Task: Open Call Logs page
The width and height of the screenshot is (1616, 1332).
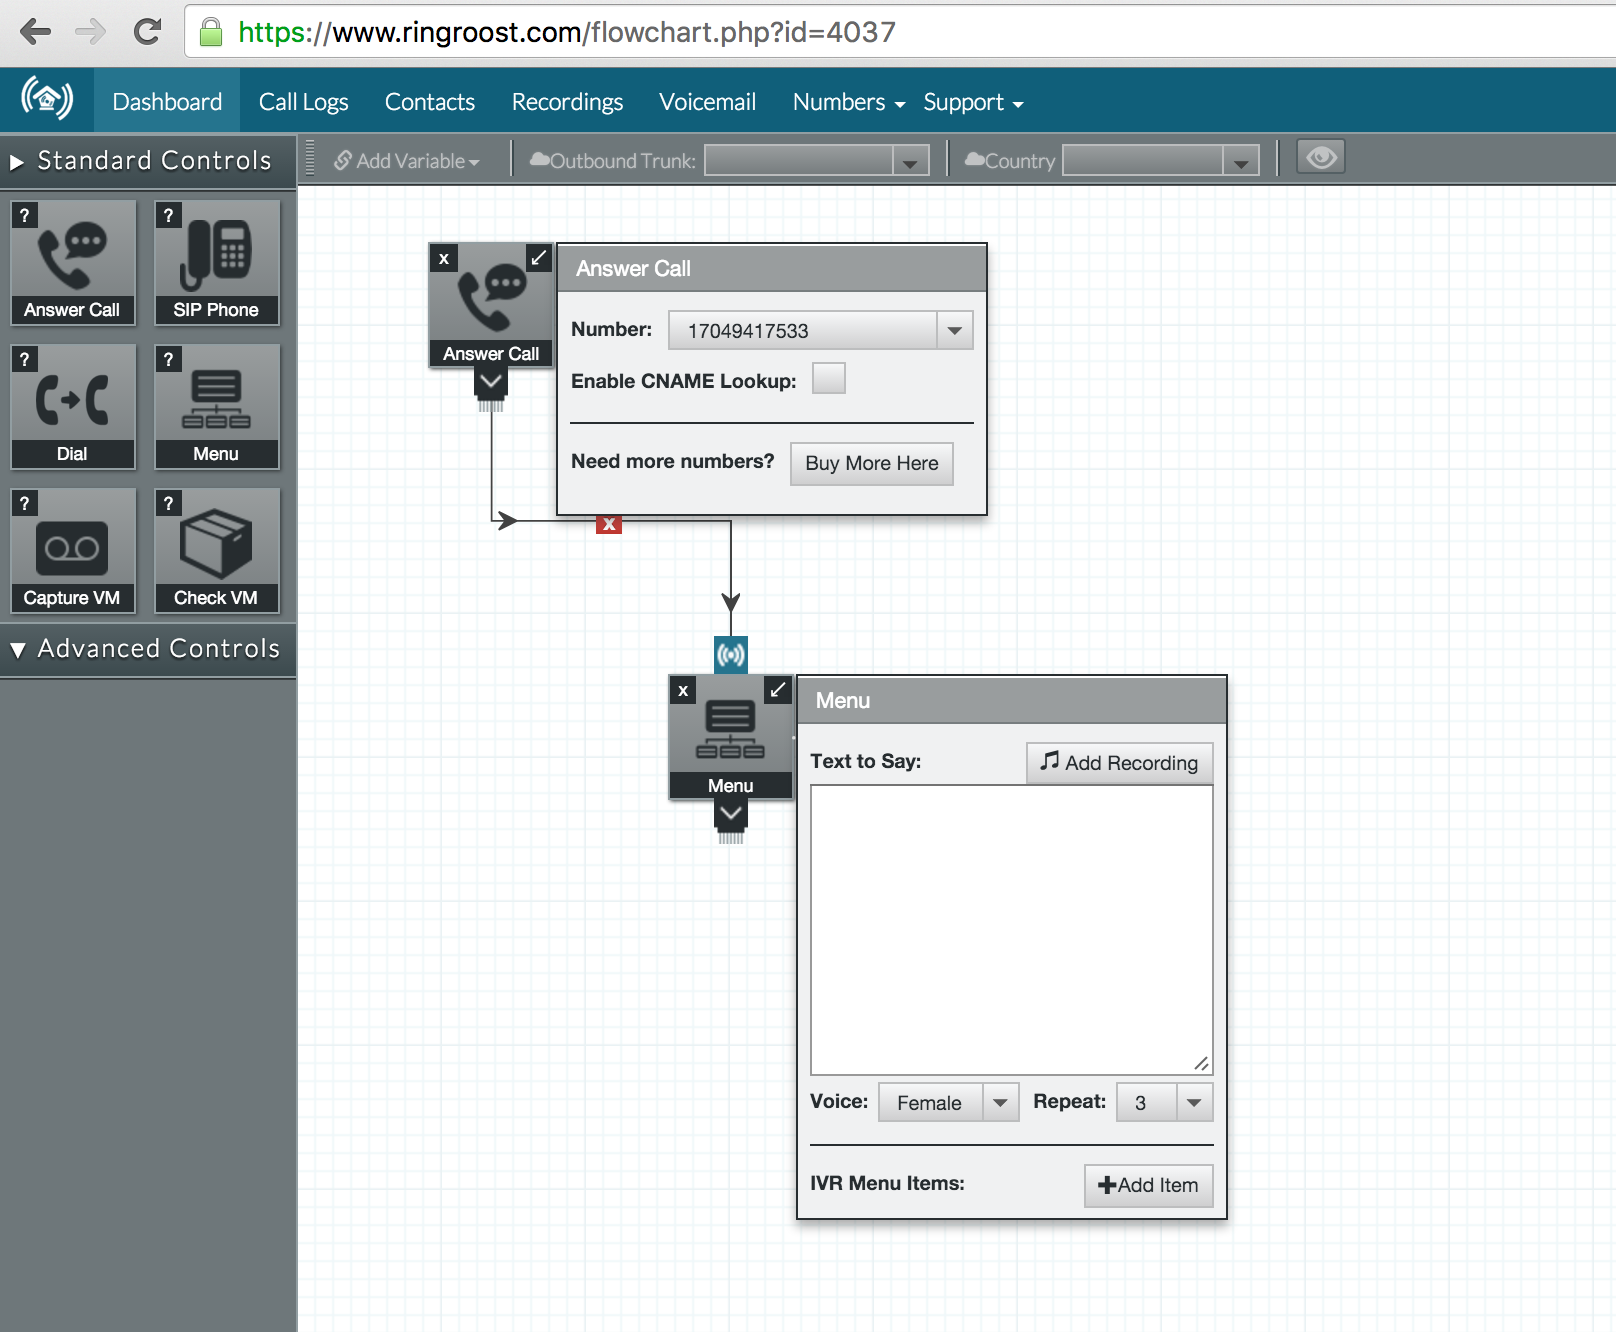Action: tap(303, 102)
